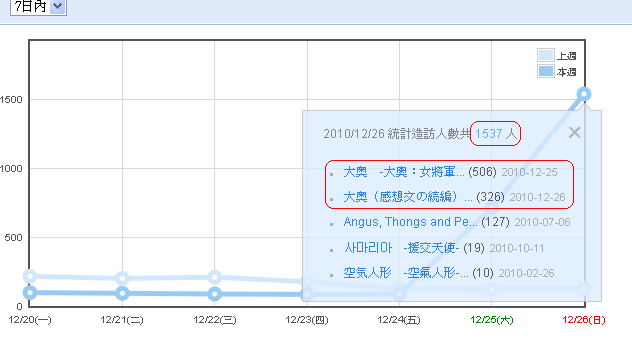Viewport: 632px width, 362px height.
Task: Open the Angus, Thongs and Pe... article link
Action: point(410,222)
